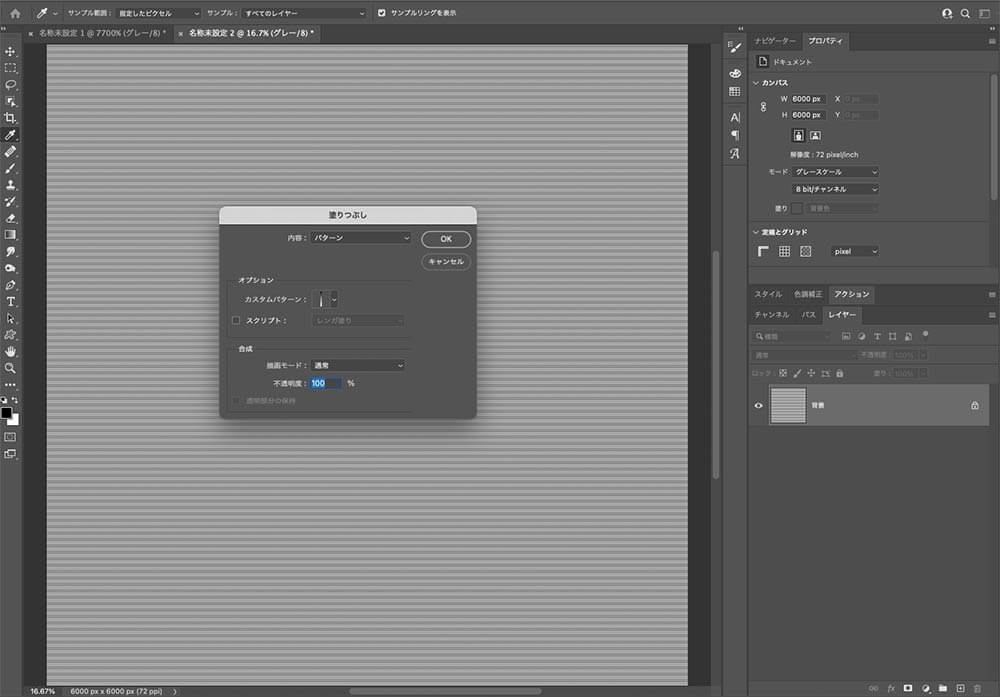Image resolution: width=1000 pixels, height=697 pixels.
Task: Select the Move tool
Action: click(10, 51)
